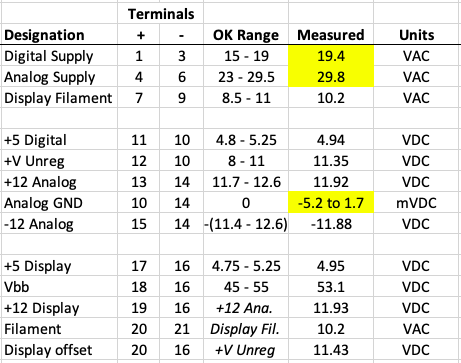
Task: Select the italic Display Fil. cell
Action: point(246,329)
